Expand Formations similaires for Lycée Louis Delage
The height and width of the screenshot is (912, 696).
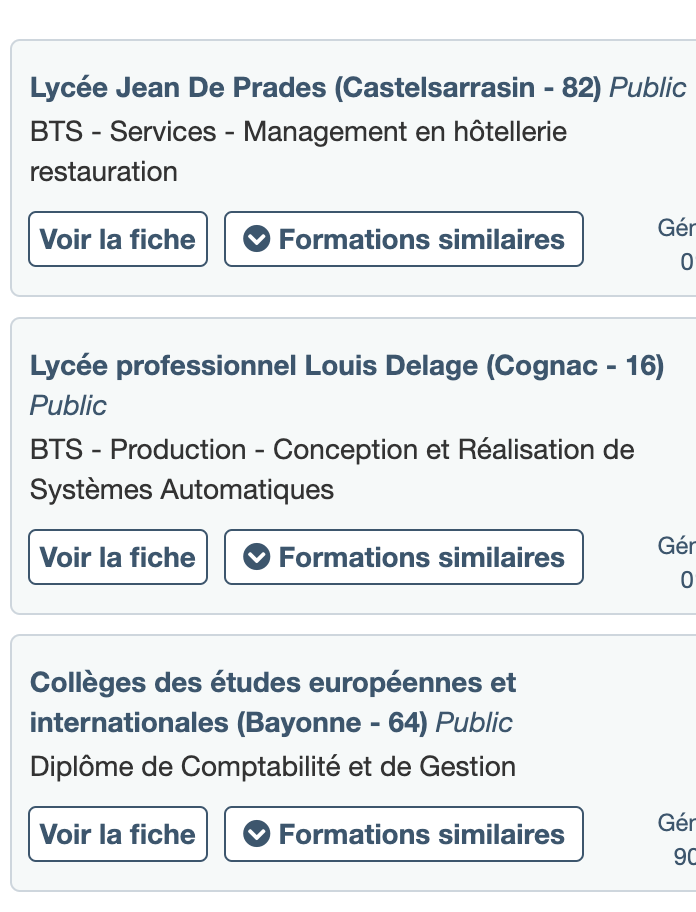[x=404, y=557]
